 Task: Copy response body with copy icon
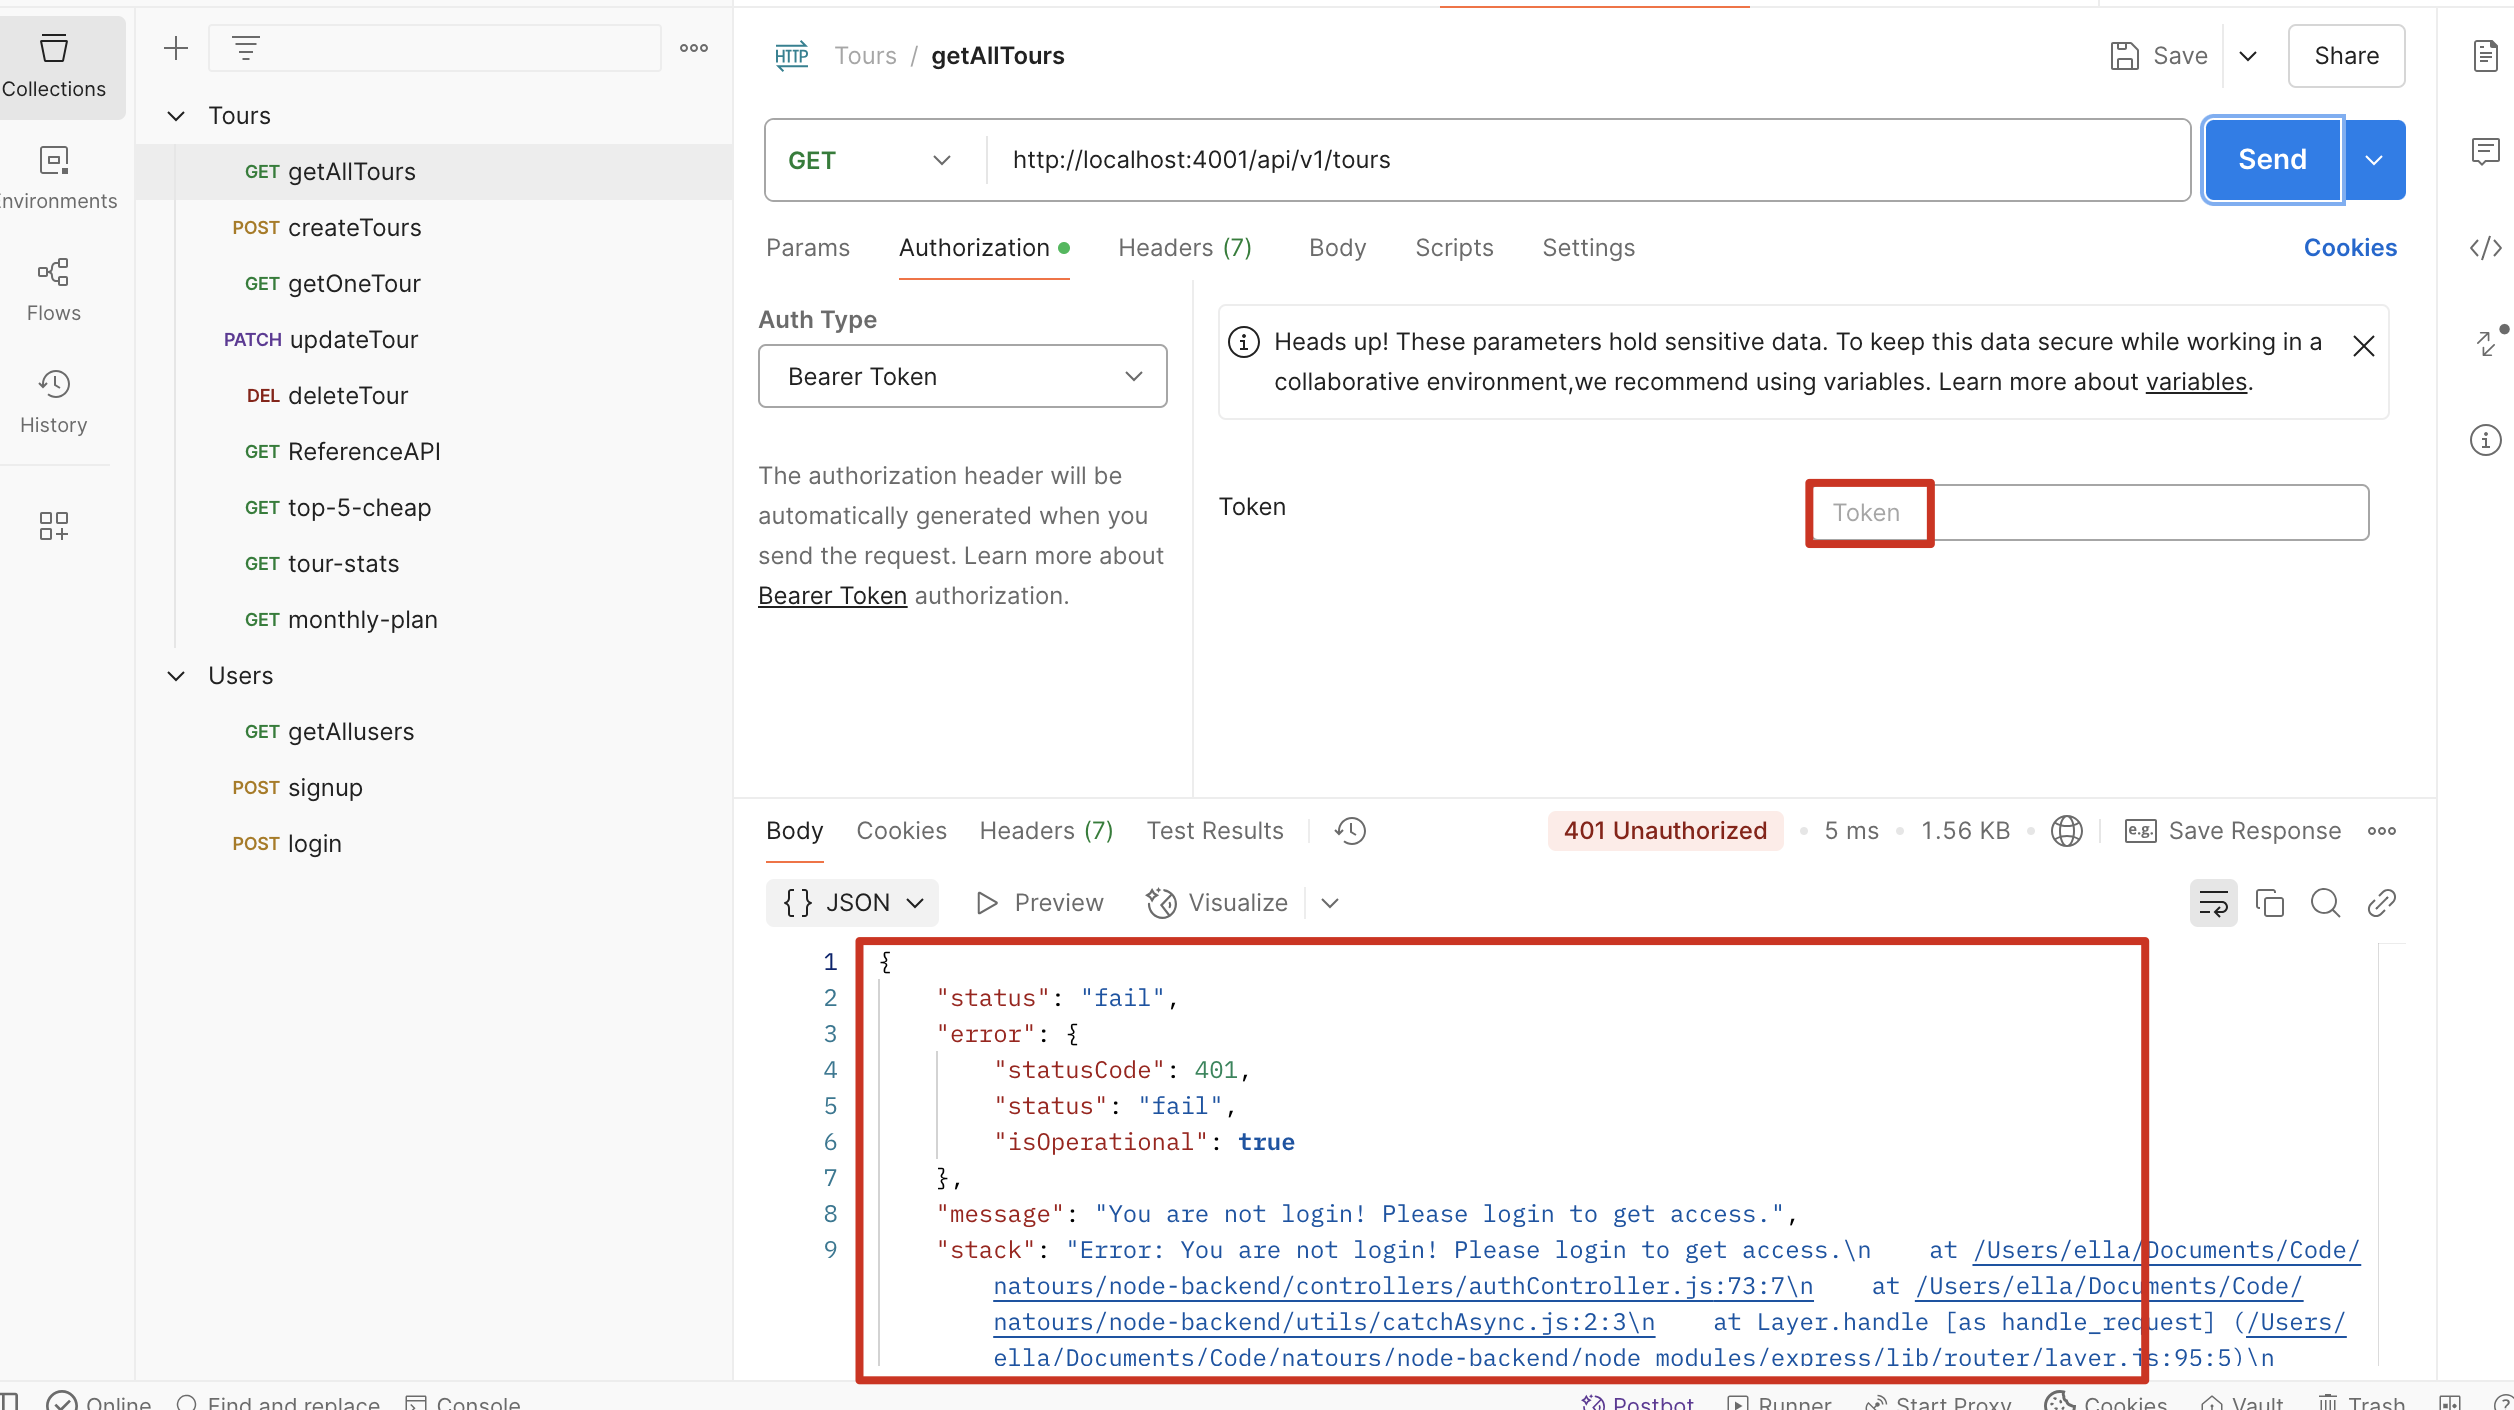(x=2269, y=903)
